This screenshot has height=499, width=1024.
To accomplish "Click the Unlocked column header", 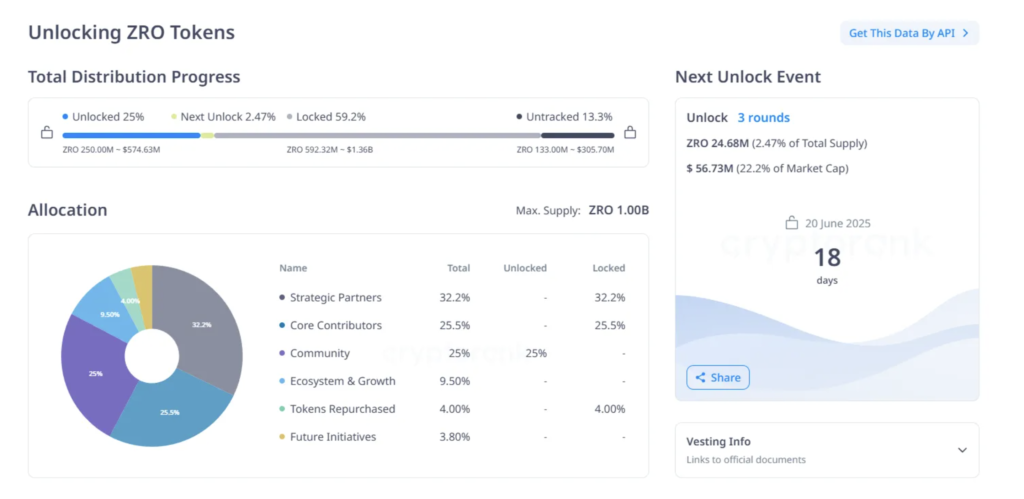I will [525, 268].
